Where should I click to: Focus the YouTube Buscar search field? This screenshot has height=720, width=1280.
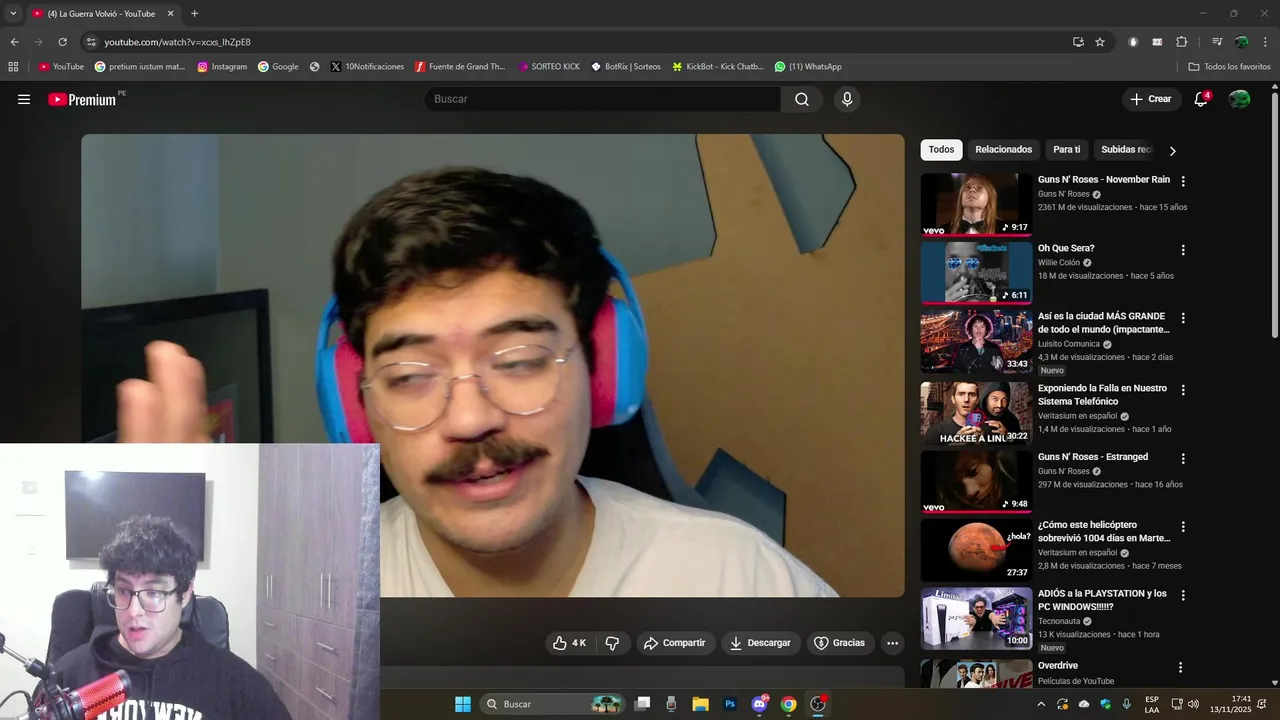[x=602, y=99]
